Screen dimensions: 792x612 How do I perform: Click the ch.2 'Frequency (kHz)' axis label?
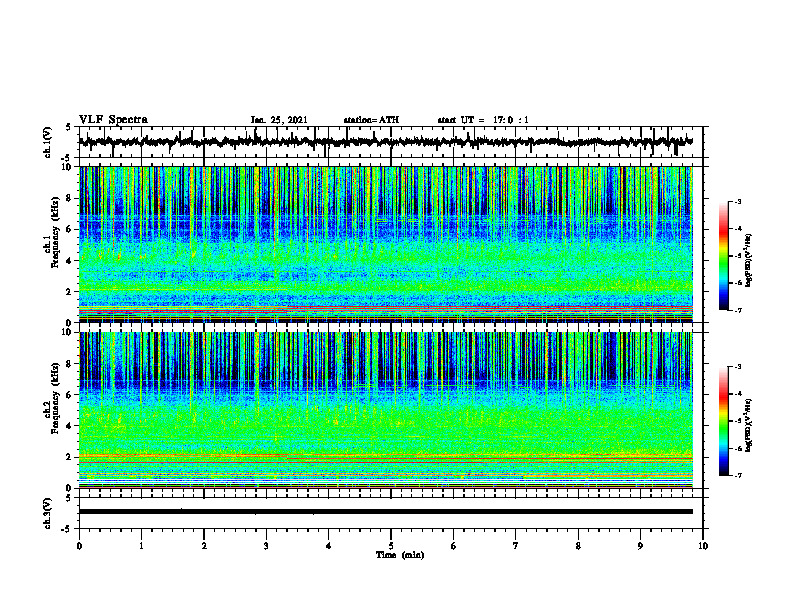pos(55,398)
